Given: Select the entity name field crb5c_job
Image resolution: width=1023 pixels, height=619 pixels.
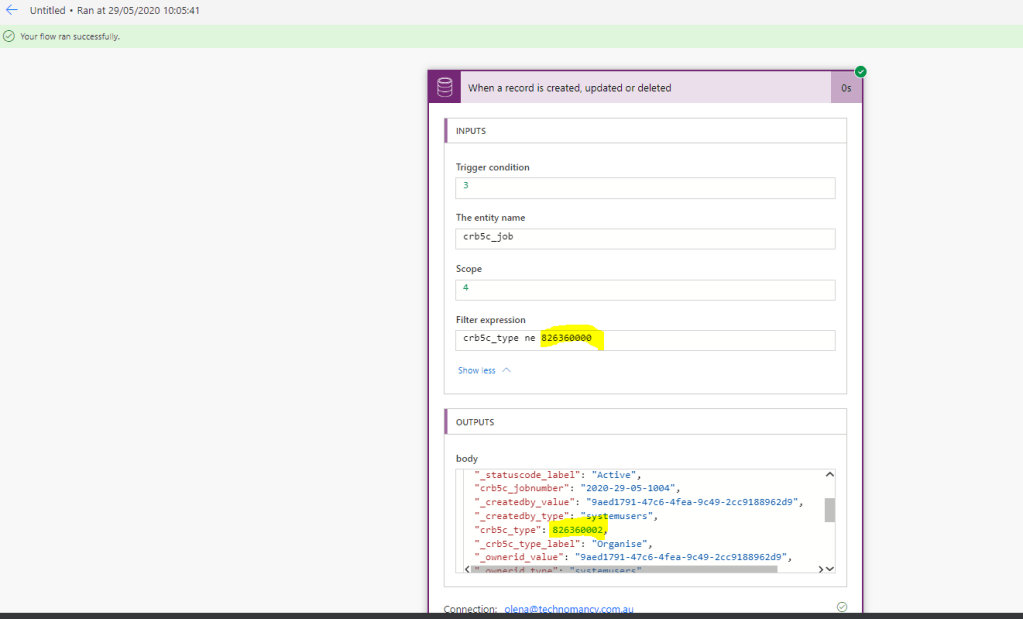Looking at the screenshot, I should 645,239.
